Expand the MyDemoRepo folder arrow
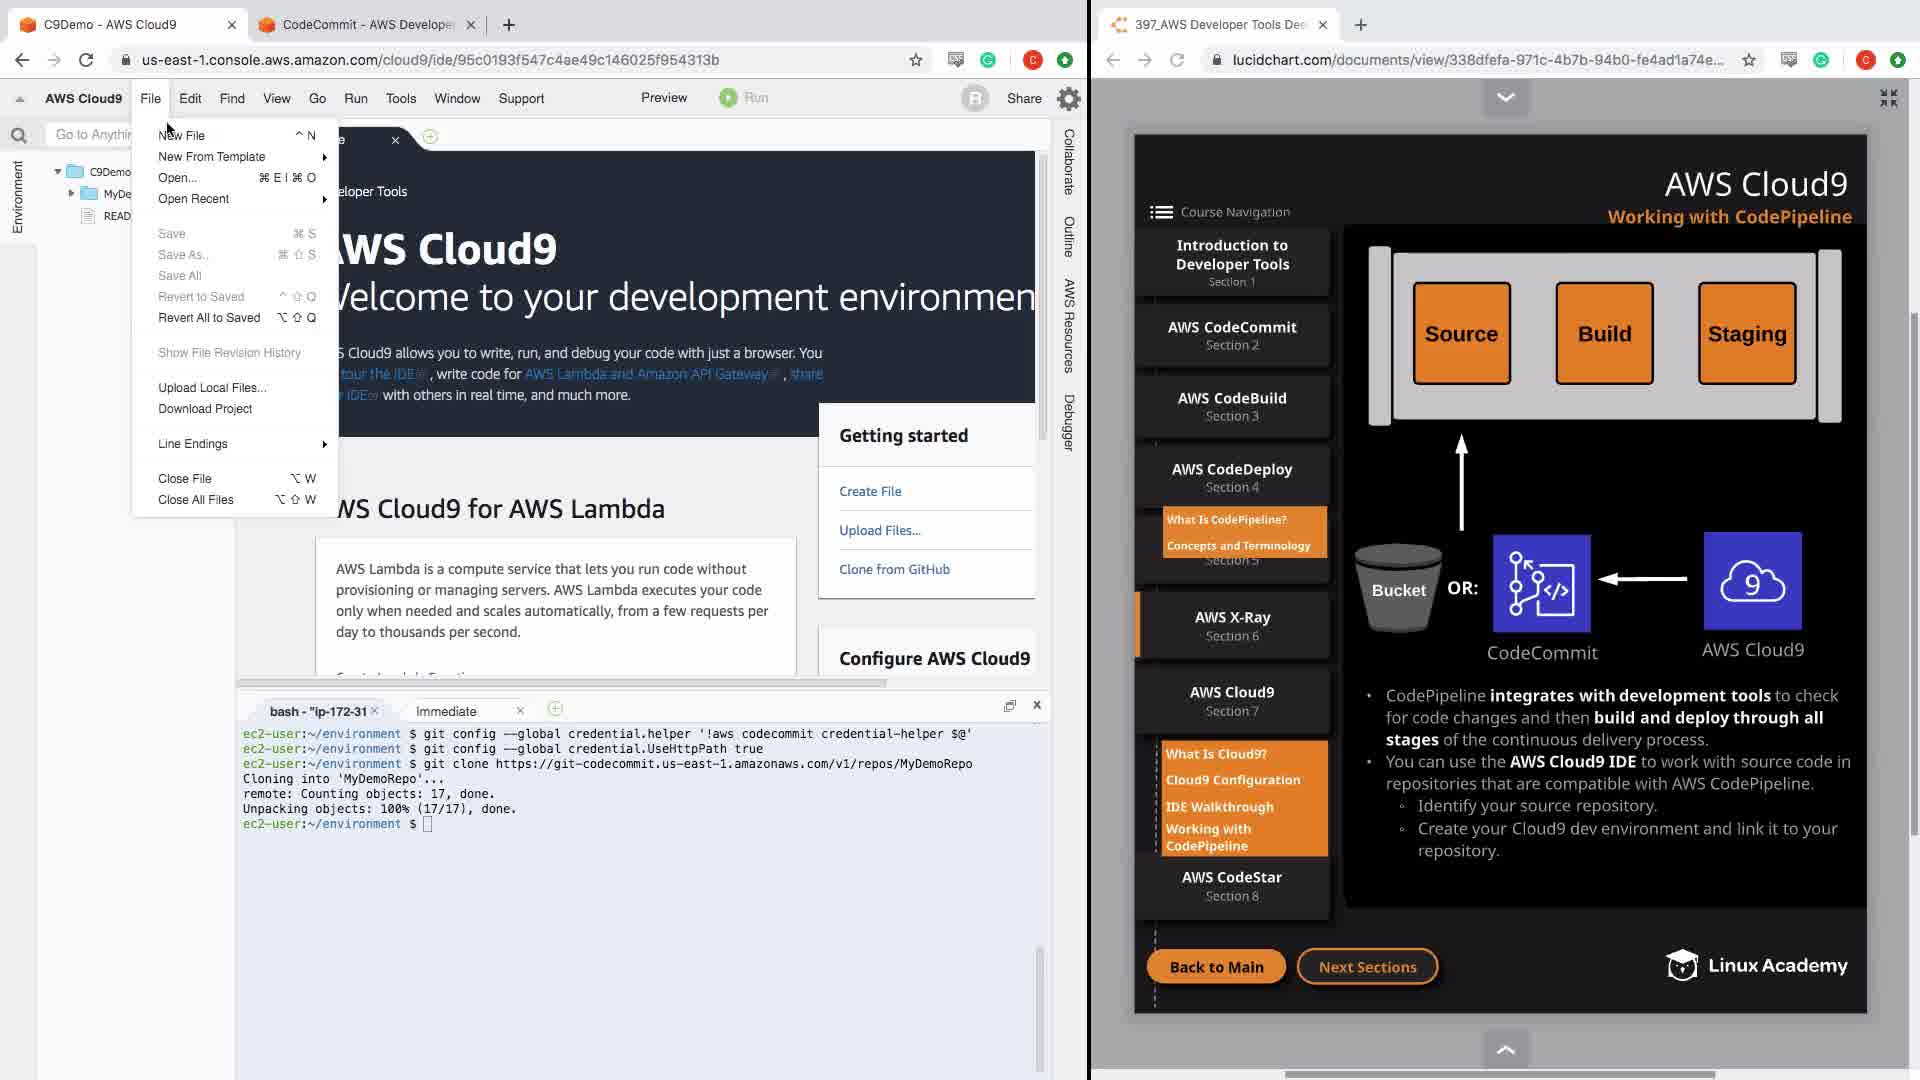1920x1080 pixels. 71,193
